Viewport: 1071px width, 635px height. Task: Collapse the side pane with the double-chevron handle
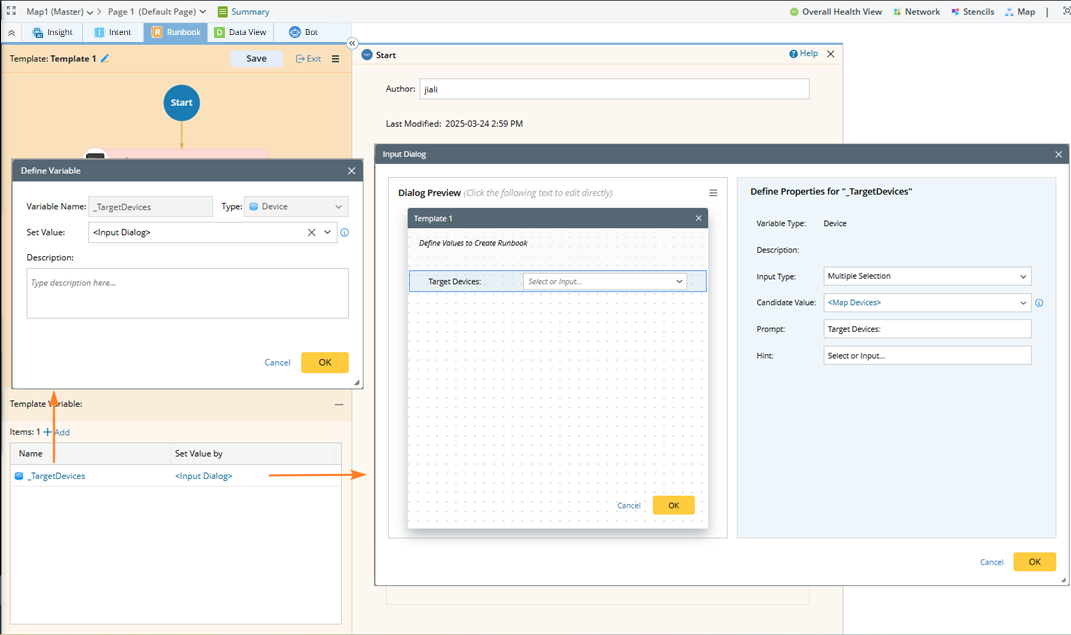coord(352,43)
